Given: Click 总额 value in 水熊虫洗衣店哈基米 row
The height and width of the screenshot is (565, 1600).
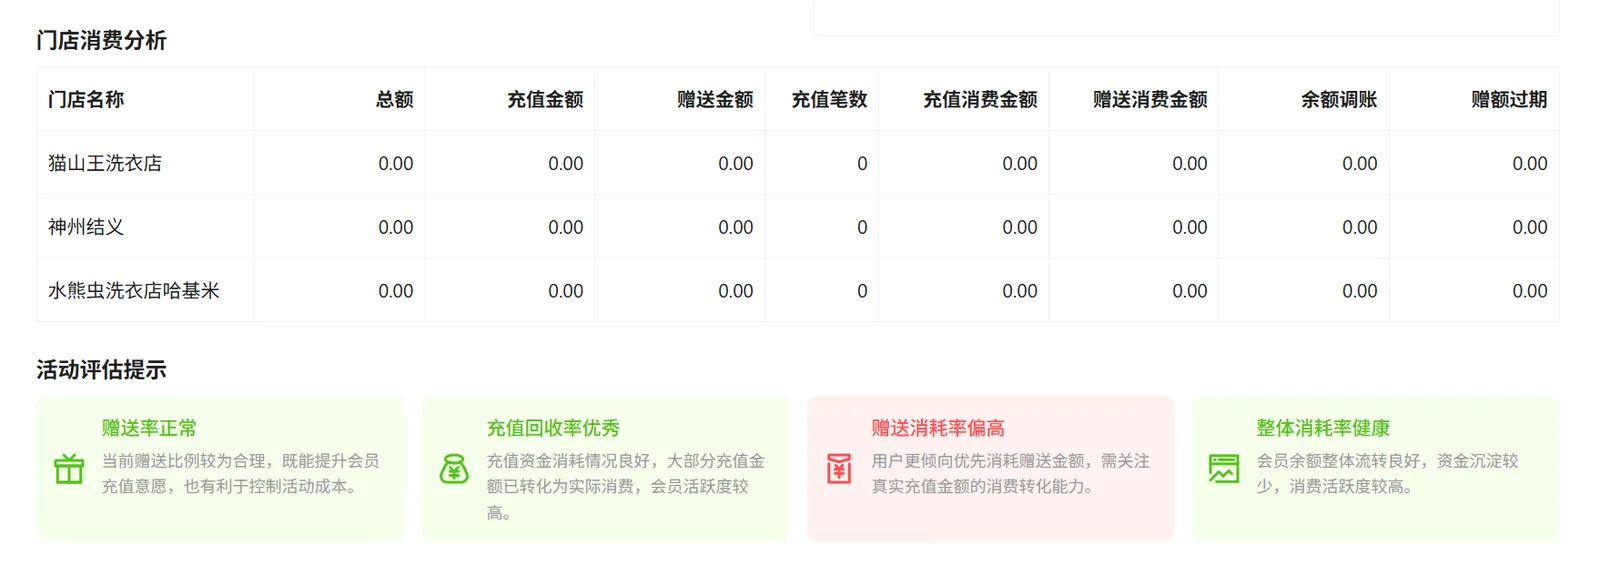Looking at the screenshot, I should point(396,291).
